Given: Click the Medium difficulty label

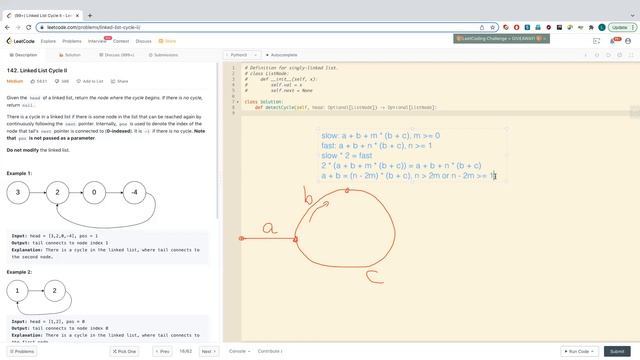Looking at the screenshot, I should tap(15, 81).
